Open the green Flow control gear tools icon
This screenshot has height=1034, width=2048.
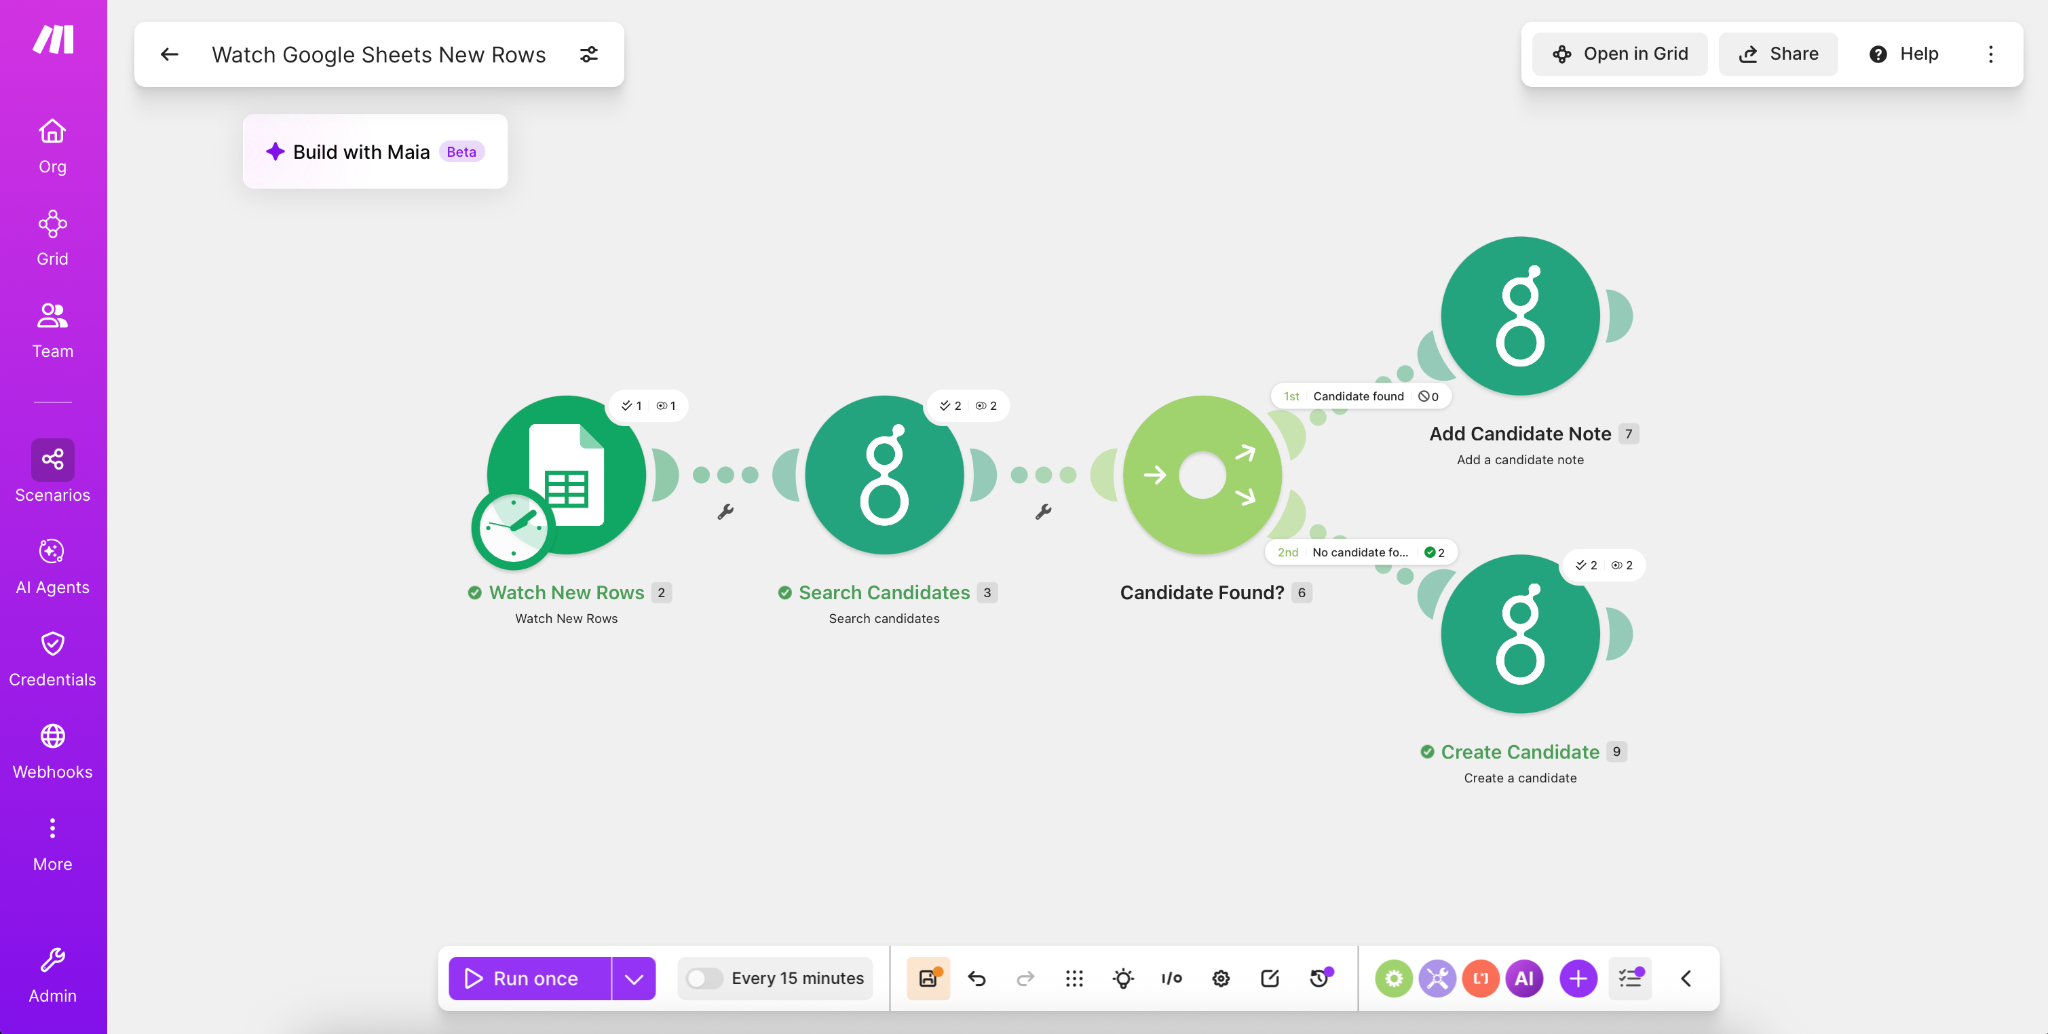point(1393,978)
